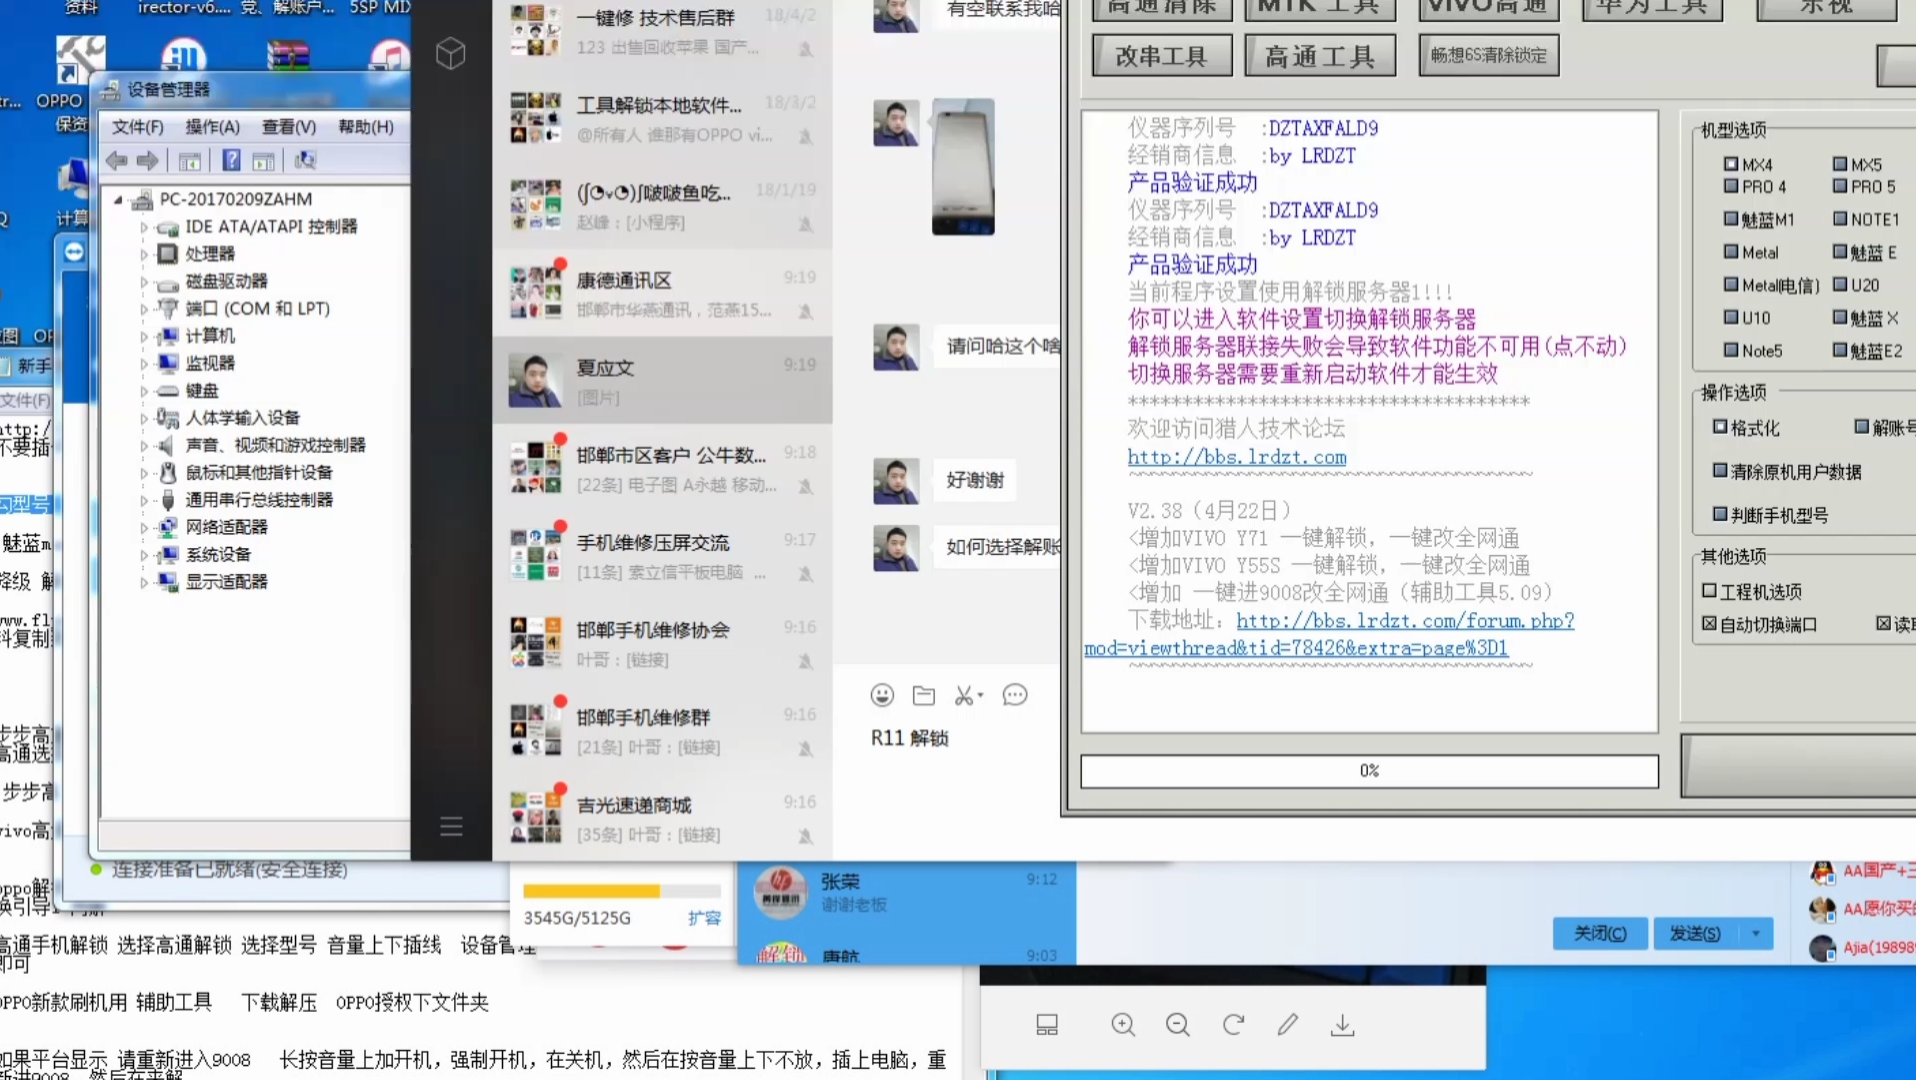The image size is (1916, 1080).
Task: Expand 通用串行总线控制器 node
Action: pyautogui.click(x=143, y=500)
